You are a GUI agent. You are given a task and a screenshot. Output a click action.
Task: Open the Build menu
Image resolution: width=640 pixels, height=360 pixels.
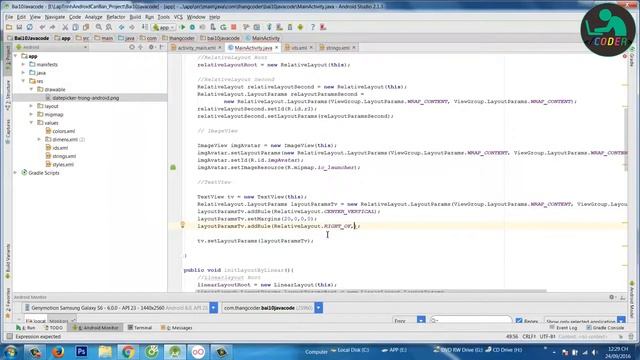pos(135,17)
